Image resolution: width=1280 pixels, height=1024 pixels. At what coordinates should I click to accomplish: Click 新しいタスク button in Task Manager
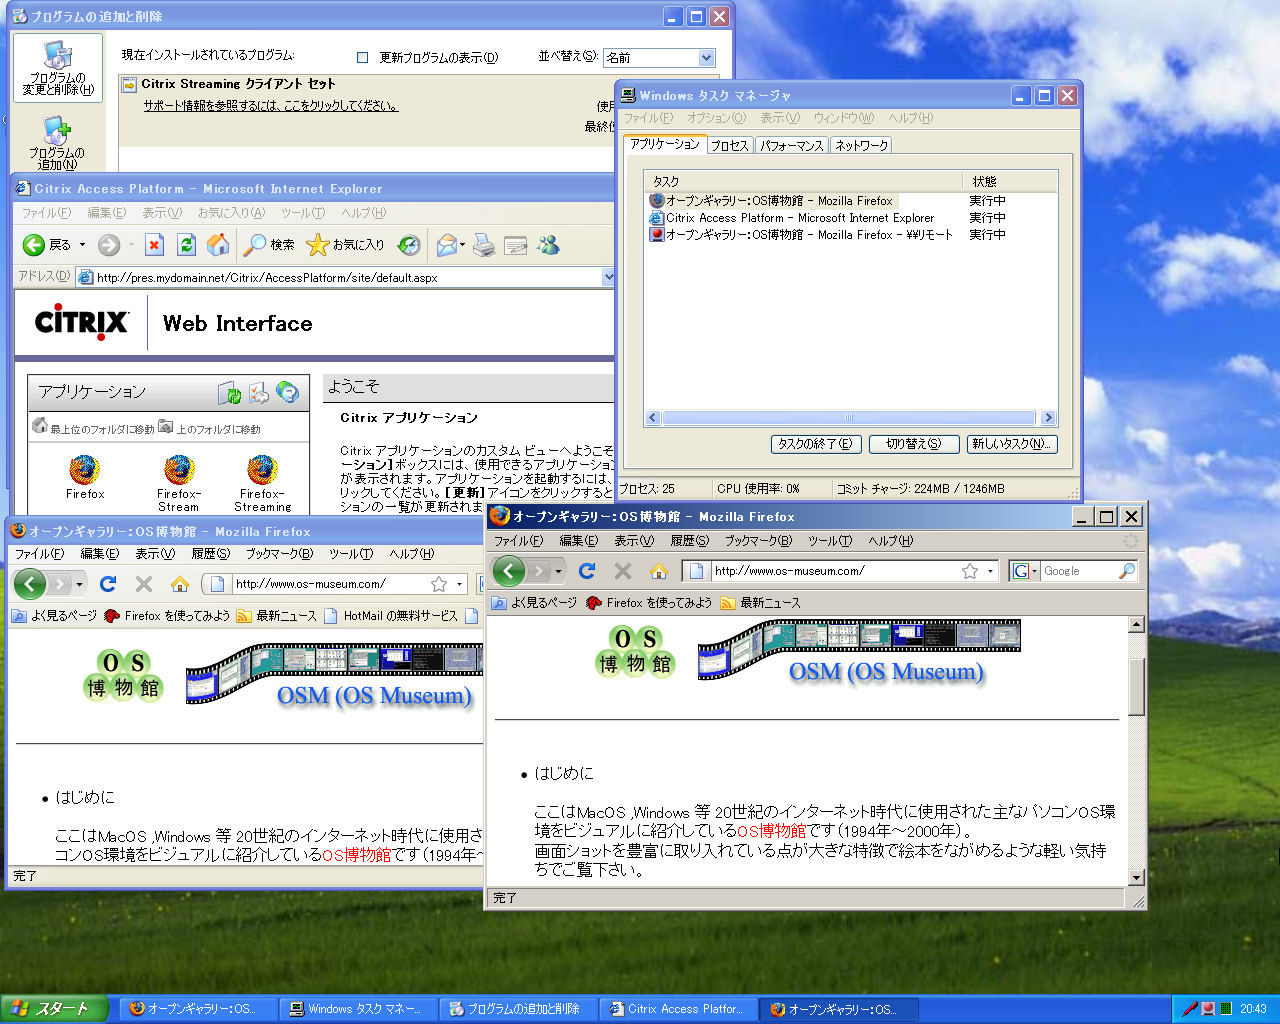(1011, 444)
